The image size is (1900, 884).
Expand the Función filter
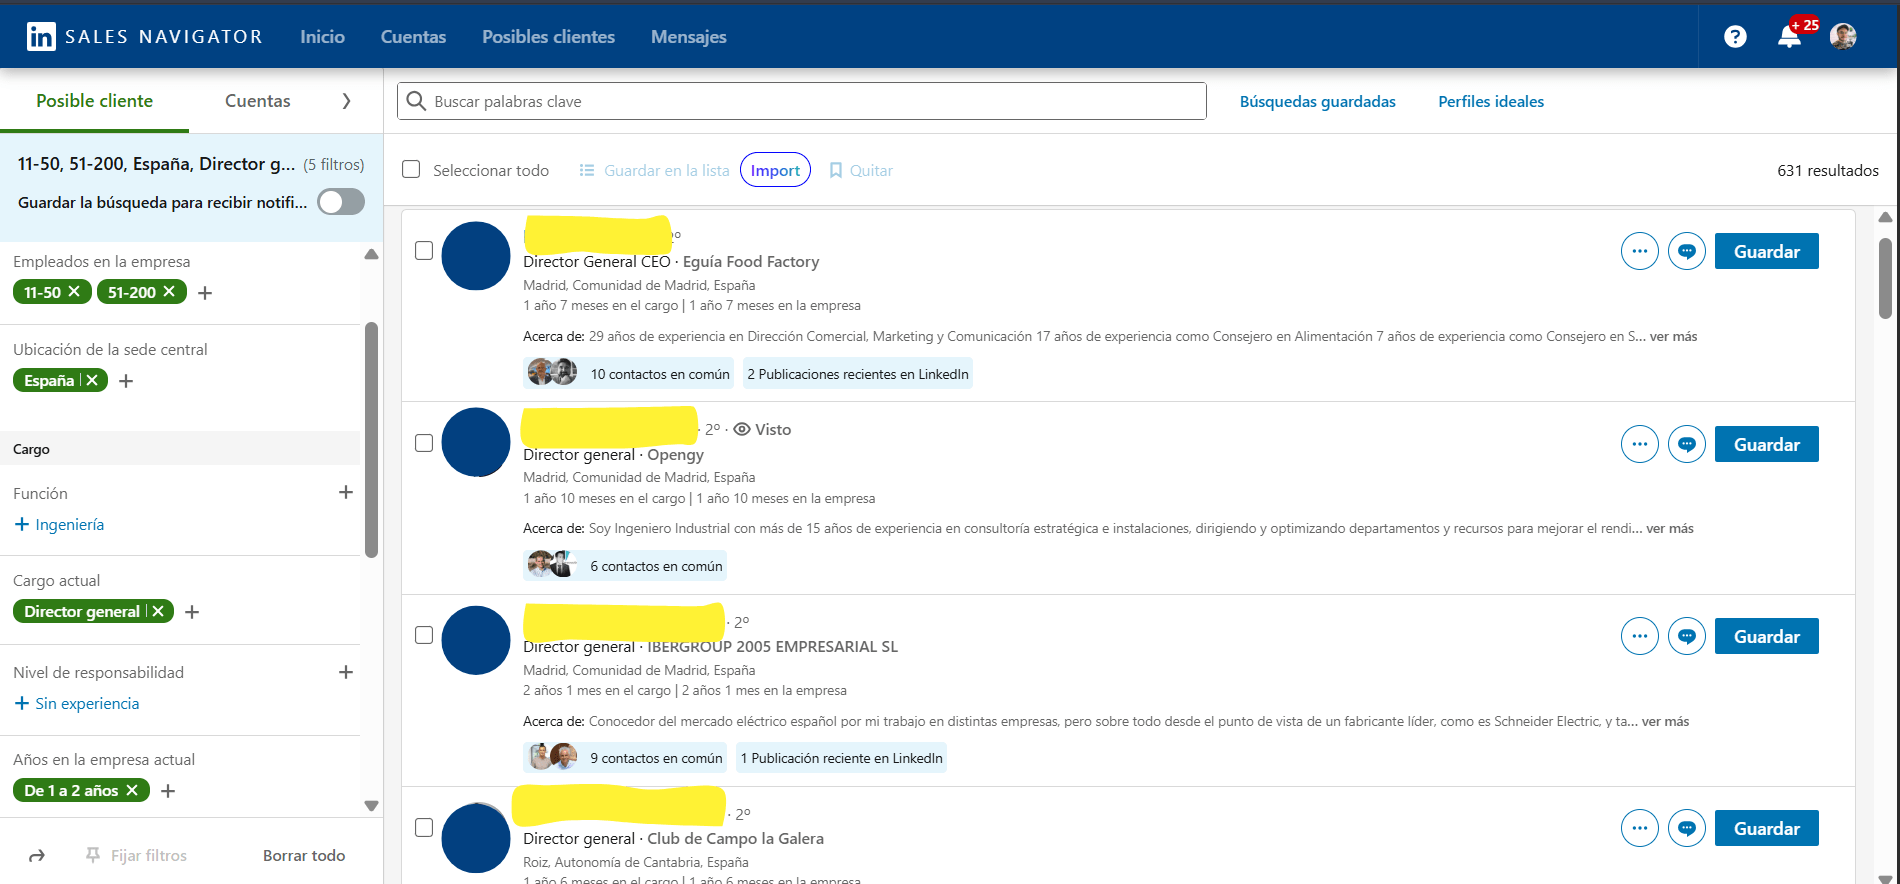tap(346, 492)
